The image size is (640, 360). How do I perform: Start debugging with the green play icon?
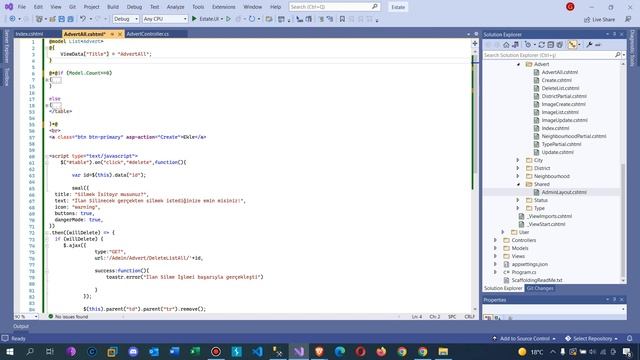tap(194, 19)
